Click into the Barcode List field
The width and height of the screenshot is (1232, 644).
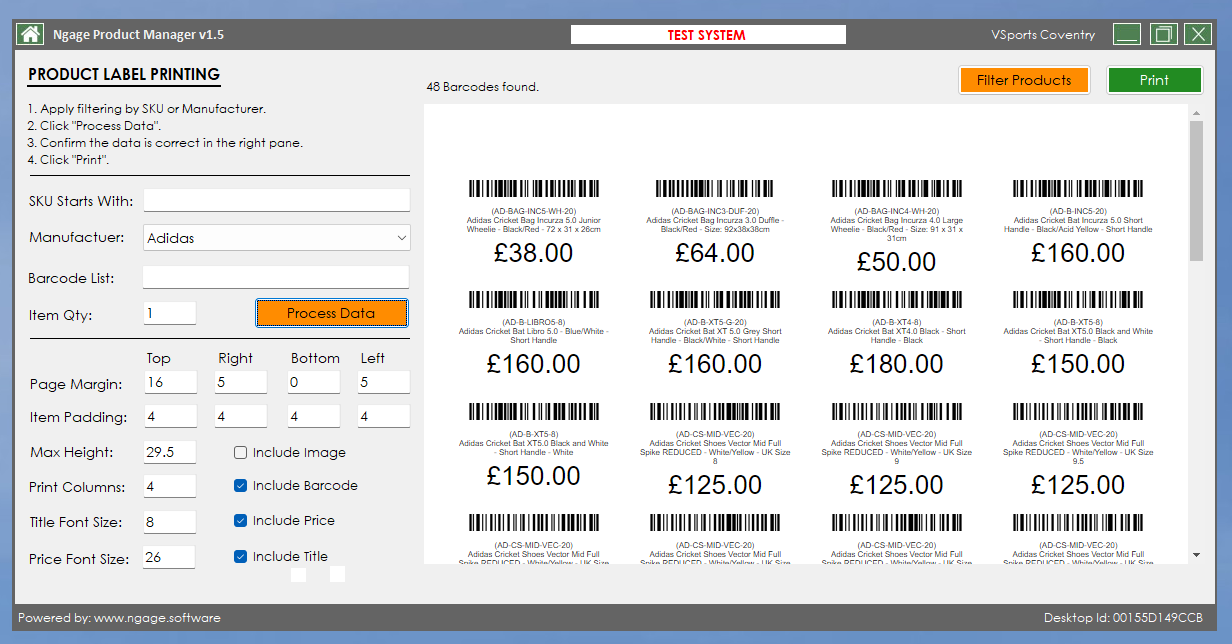click(276, 277)
